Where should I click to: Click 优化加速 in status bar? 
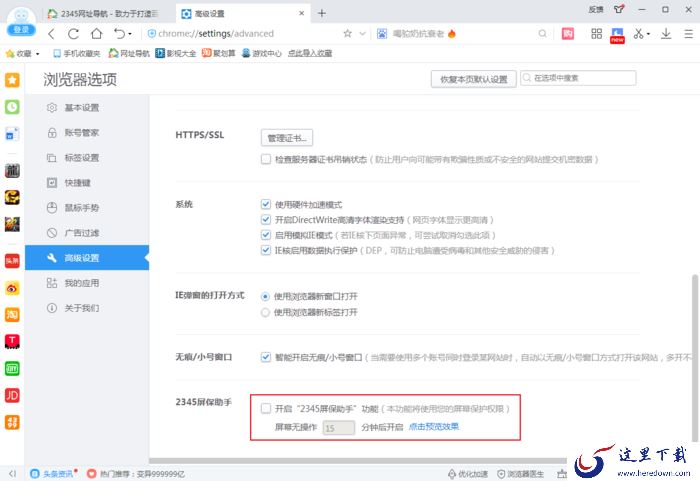tap(467, 474)
